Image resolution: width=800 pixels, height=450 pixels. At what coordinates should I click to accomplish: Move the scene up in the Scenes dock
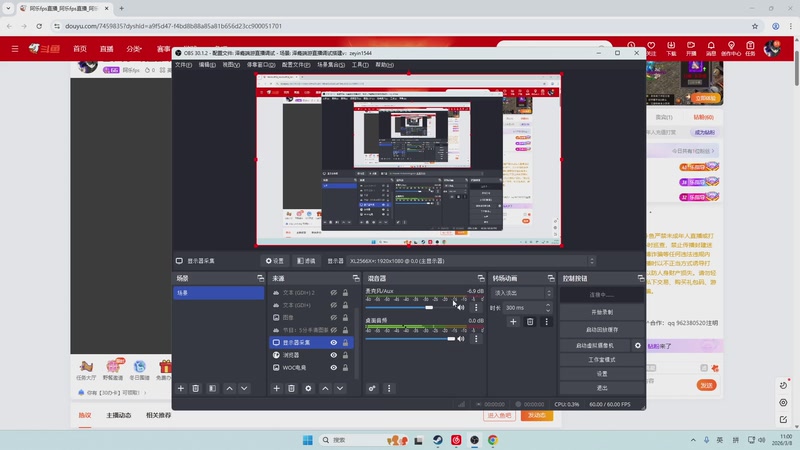(230, 388)
